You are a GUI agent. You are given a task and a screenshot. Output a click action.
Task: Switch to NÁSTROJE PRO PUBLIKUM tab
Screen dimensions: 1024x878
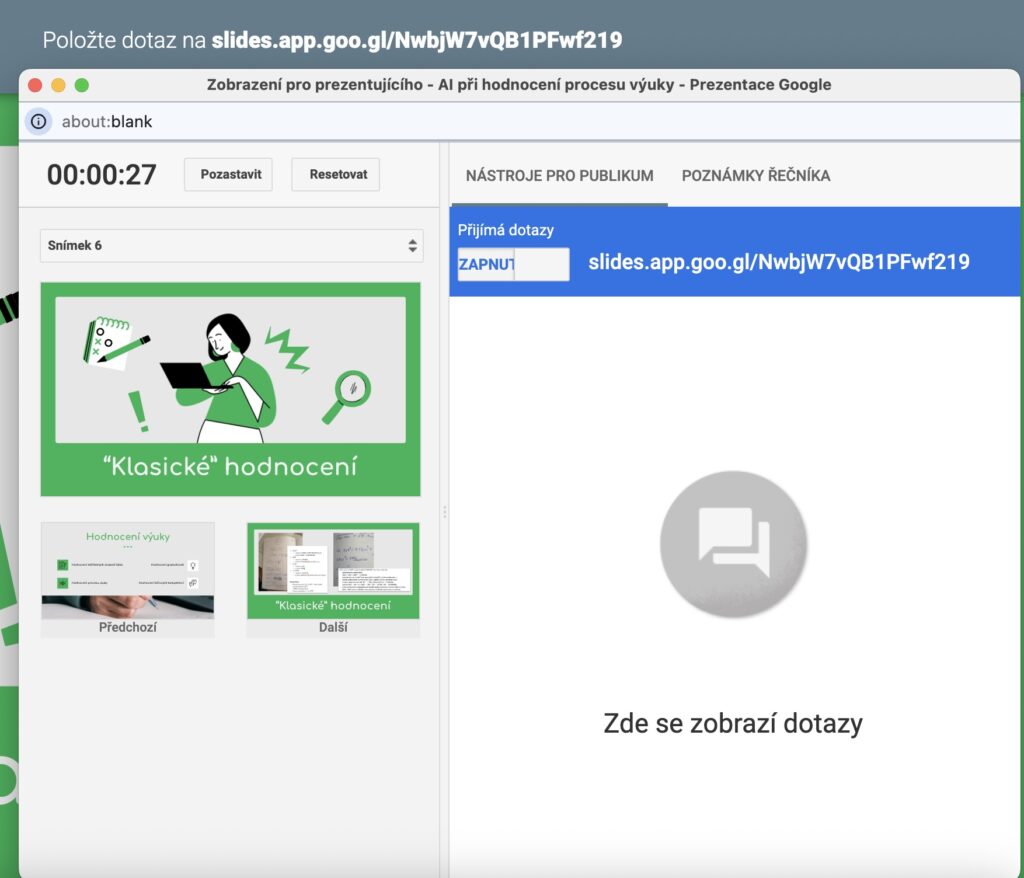559,175
